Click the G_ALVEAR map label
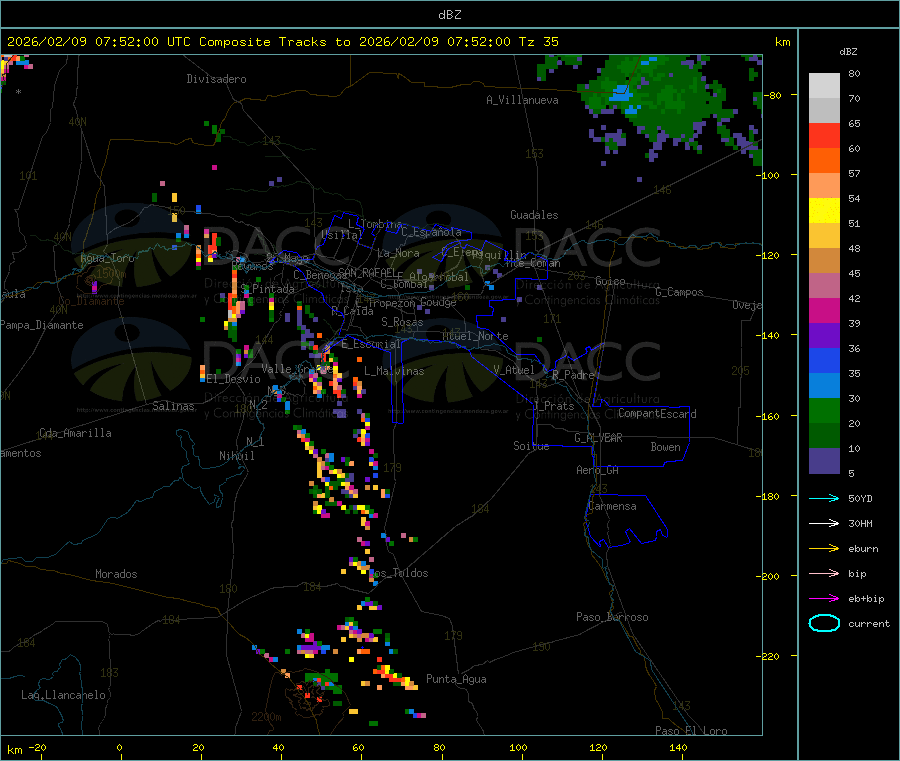This screenshot has width=900, height=761. coord(598,438)
